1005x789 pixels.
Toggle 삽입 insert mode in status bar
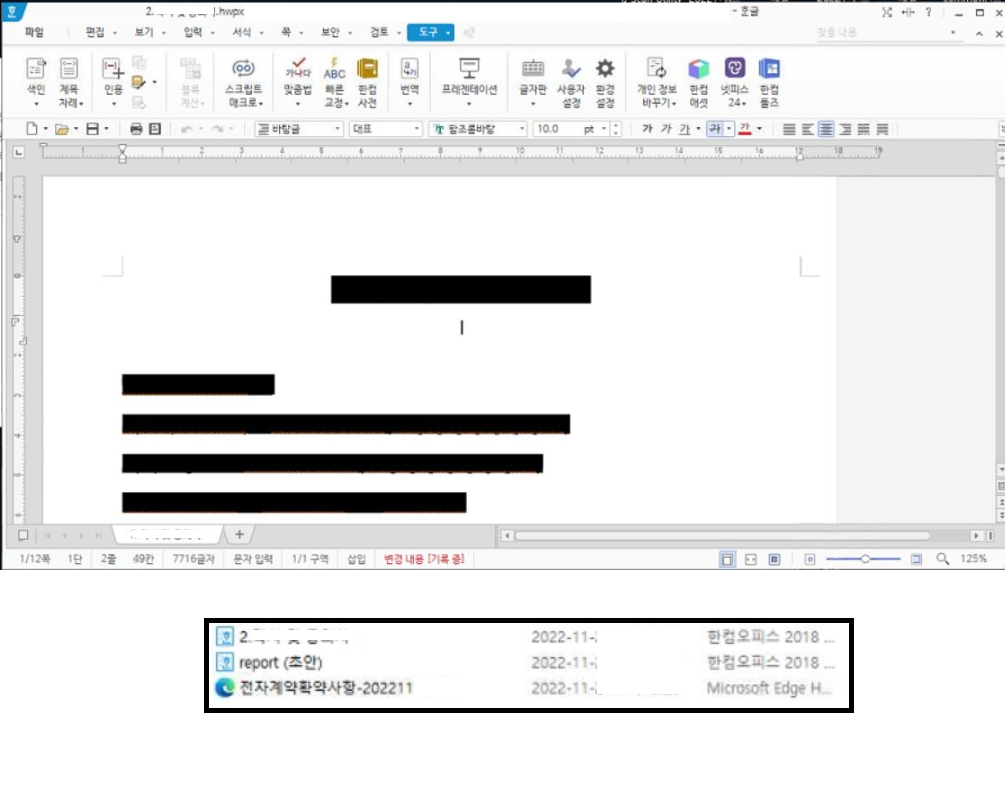point(356,560)
